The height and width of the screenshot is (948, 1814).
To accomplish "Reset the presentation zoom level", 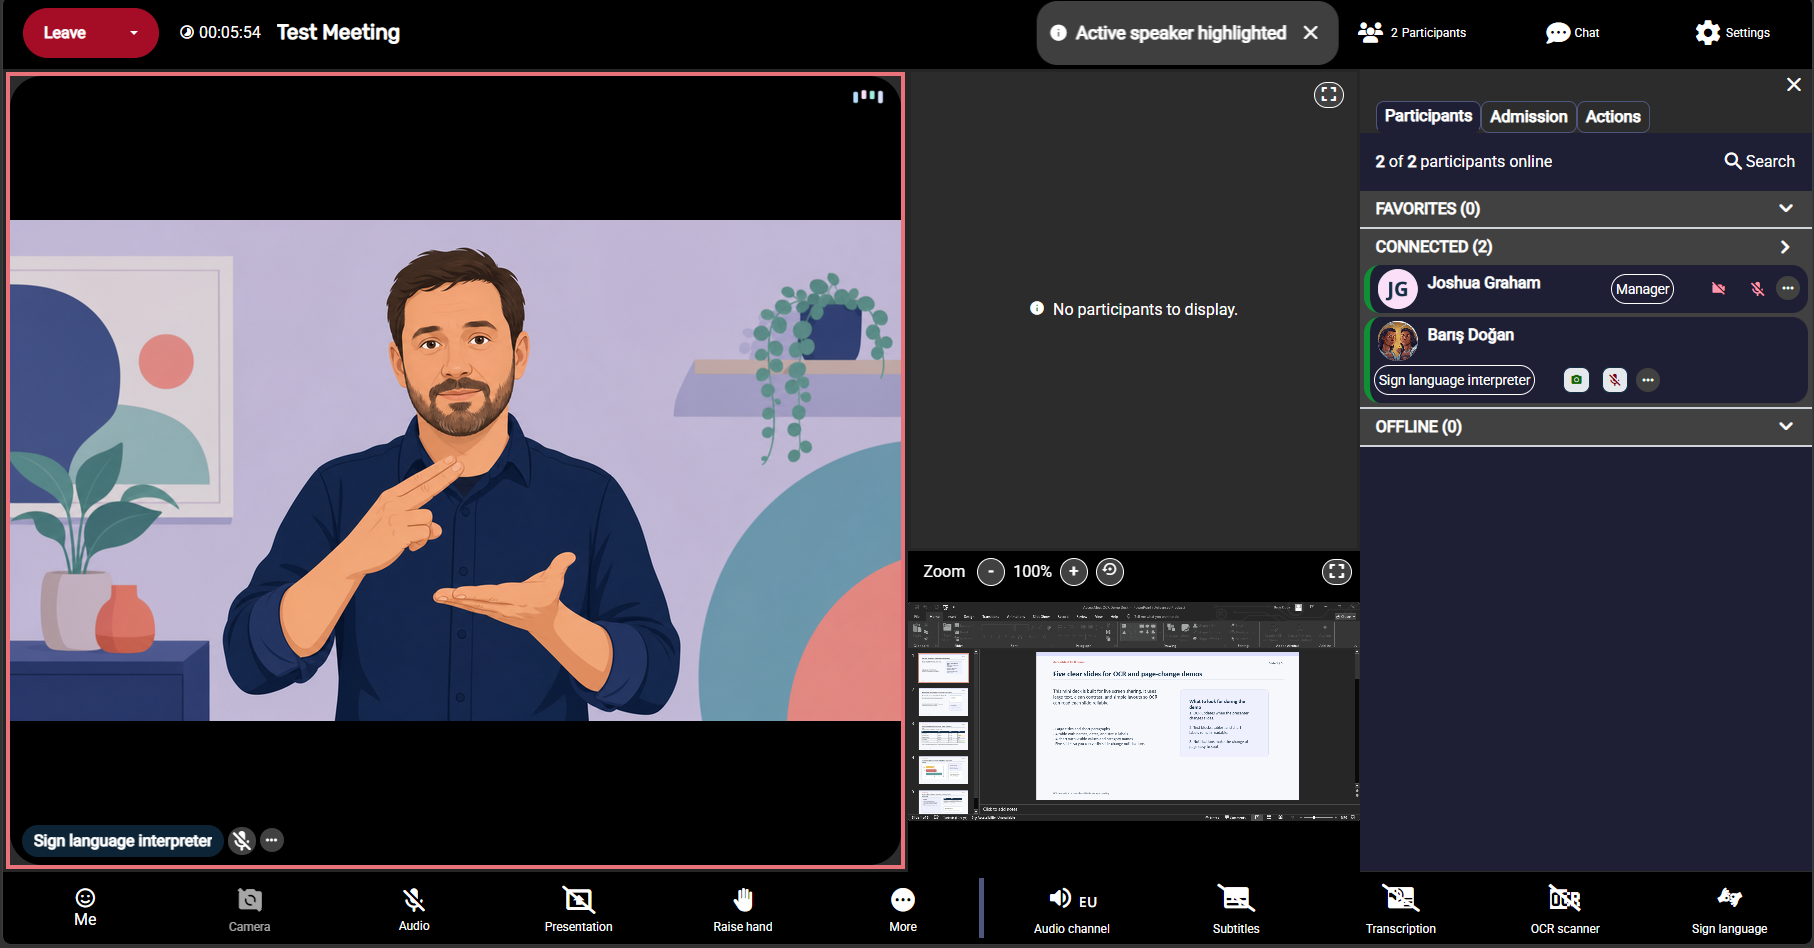I will (1110, 571).
